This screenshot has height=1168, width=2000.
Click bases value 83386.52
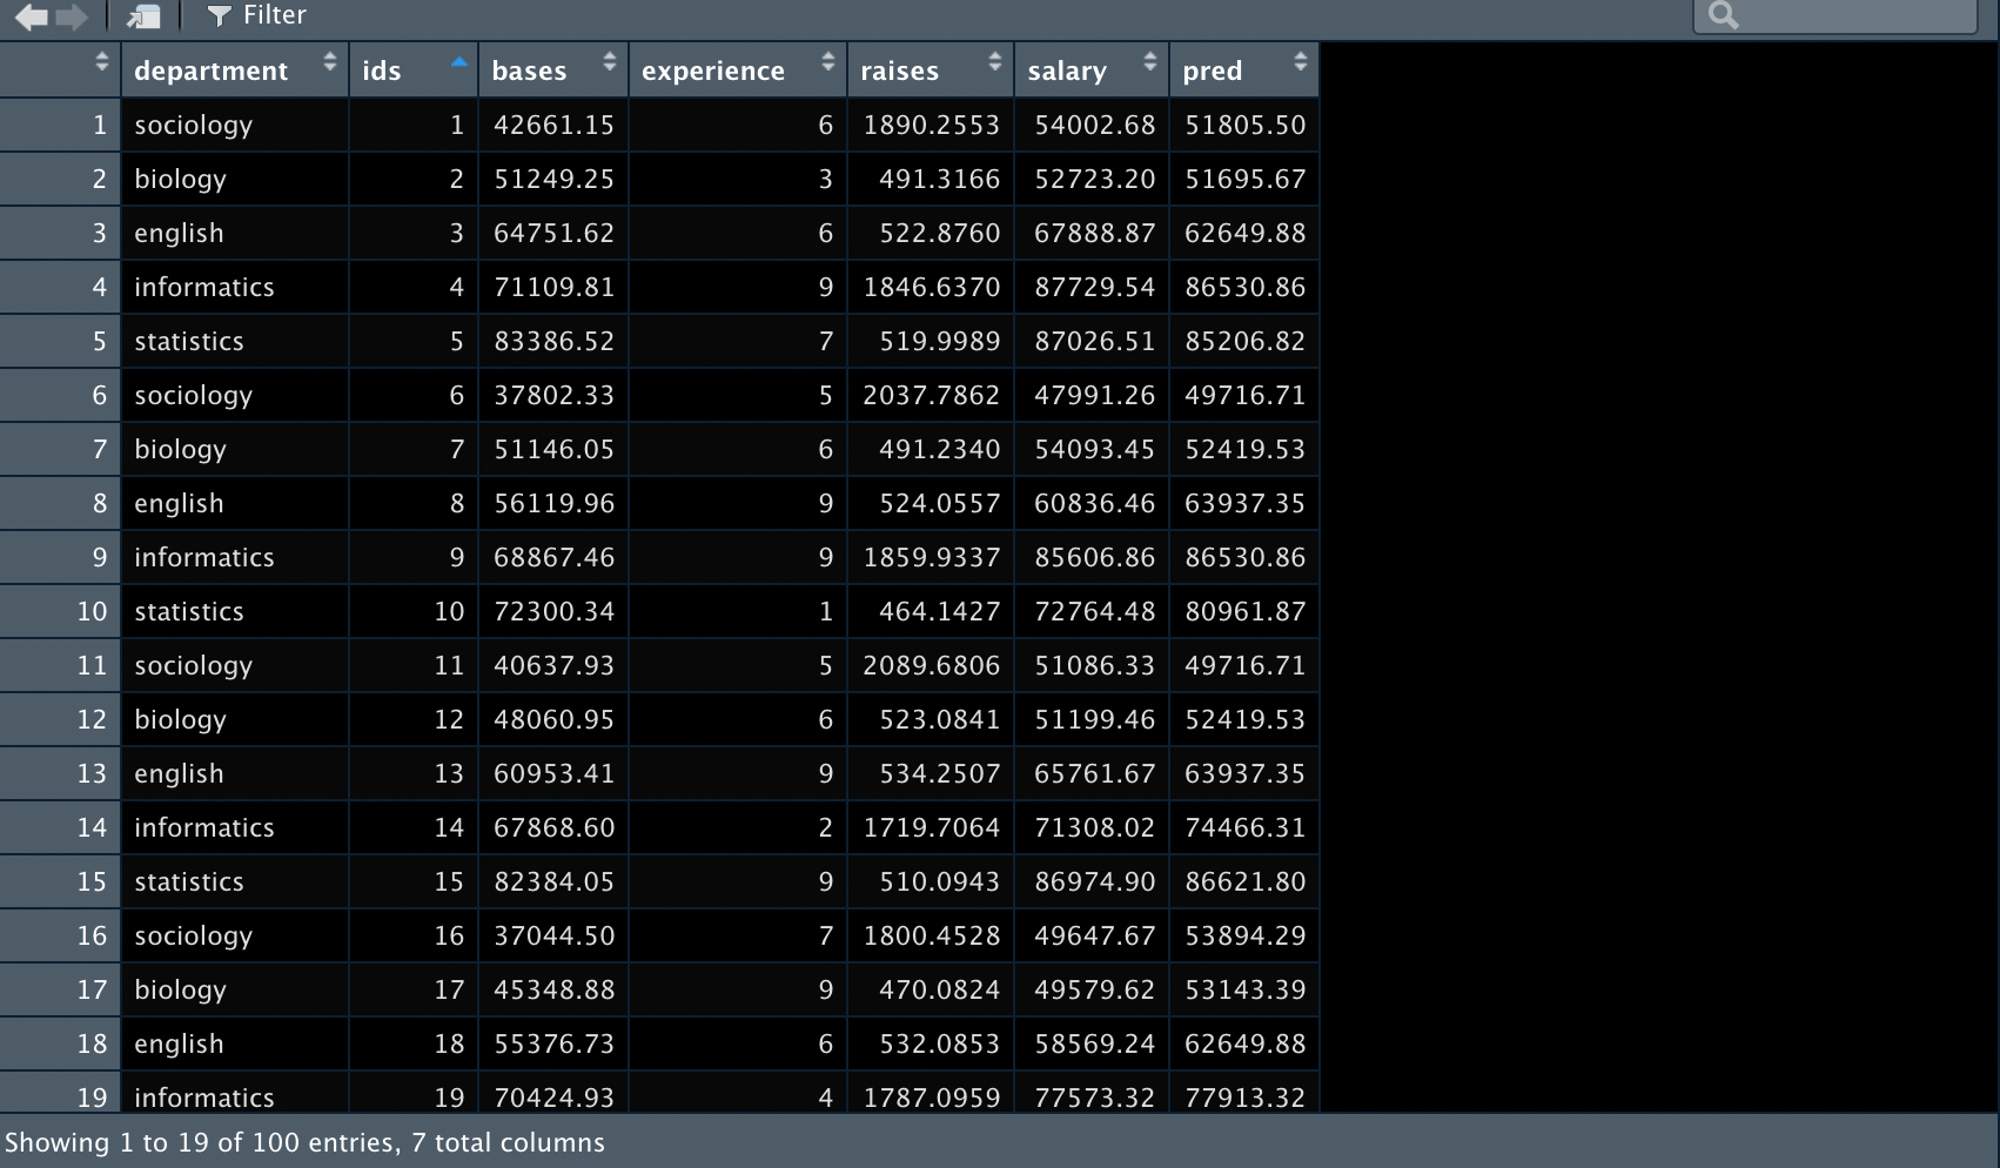(x=554, y=341)
